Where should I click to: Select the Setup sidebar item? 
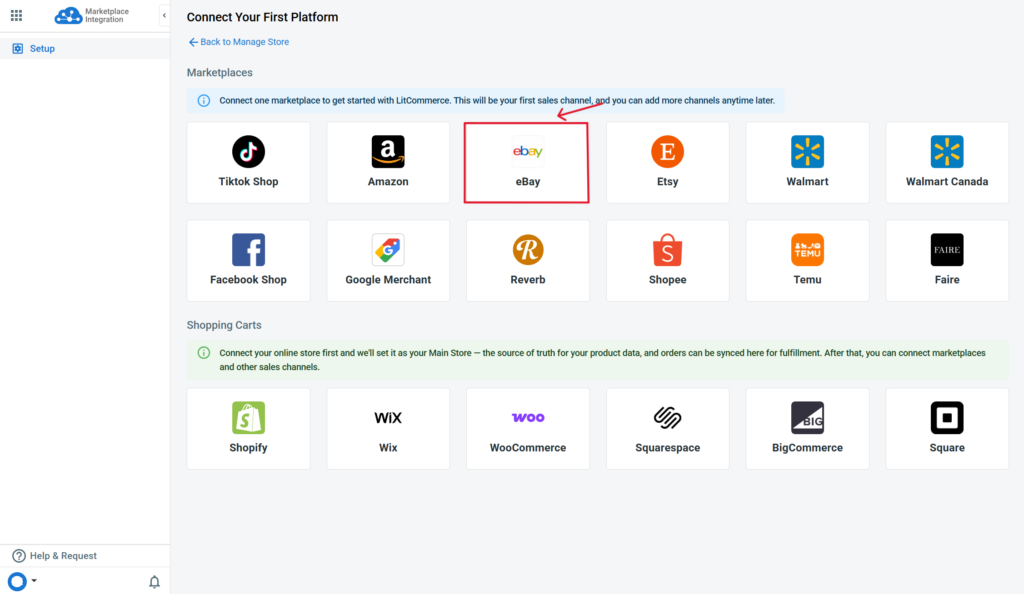pyautogui.click(x=85, y=48)
